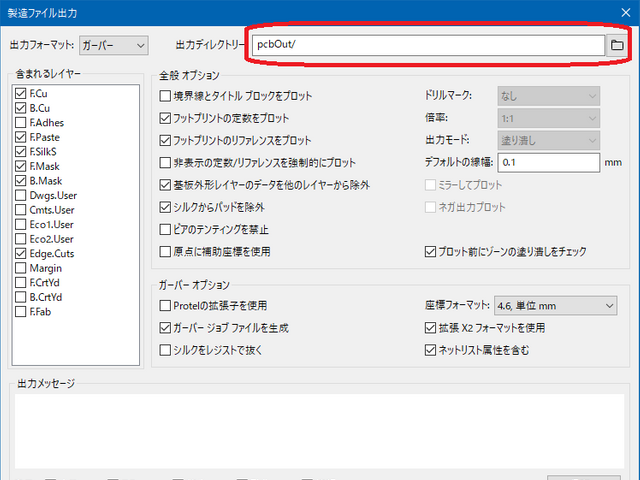Image resolution: width=640 pixels, height=480 pixels.
Task: Toggle ガーバー ジョブ ファイルを生成 checkbox
Action: [165, 328]
